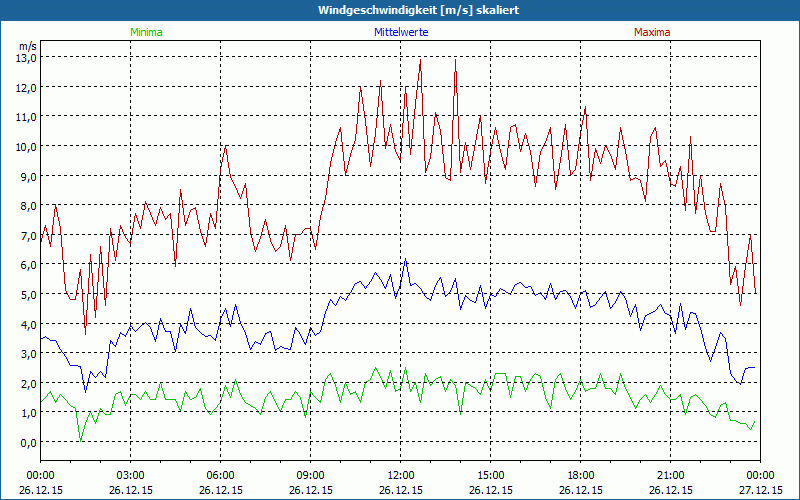Click the 7,0 y-axis value
800x500 pixels.
(x=28, y=235)
